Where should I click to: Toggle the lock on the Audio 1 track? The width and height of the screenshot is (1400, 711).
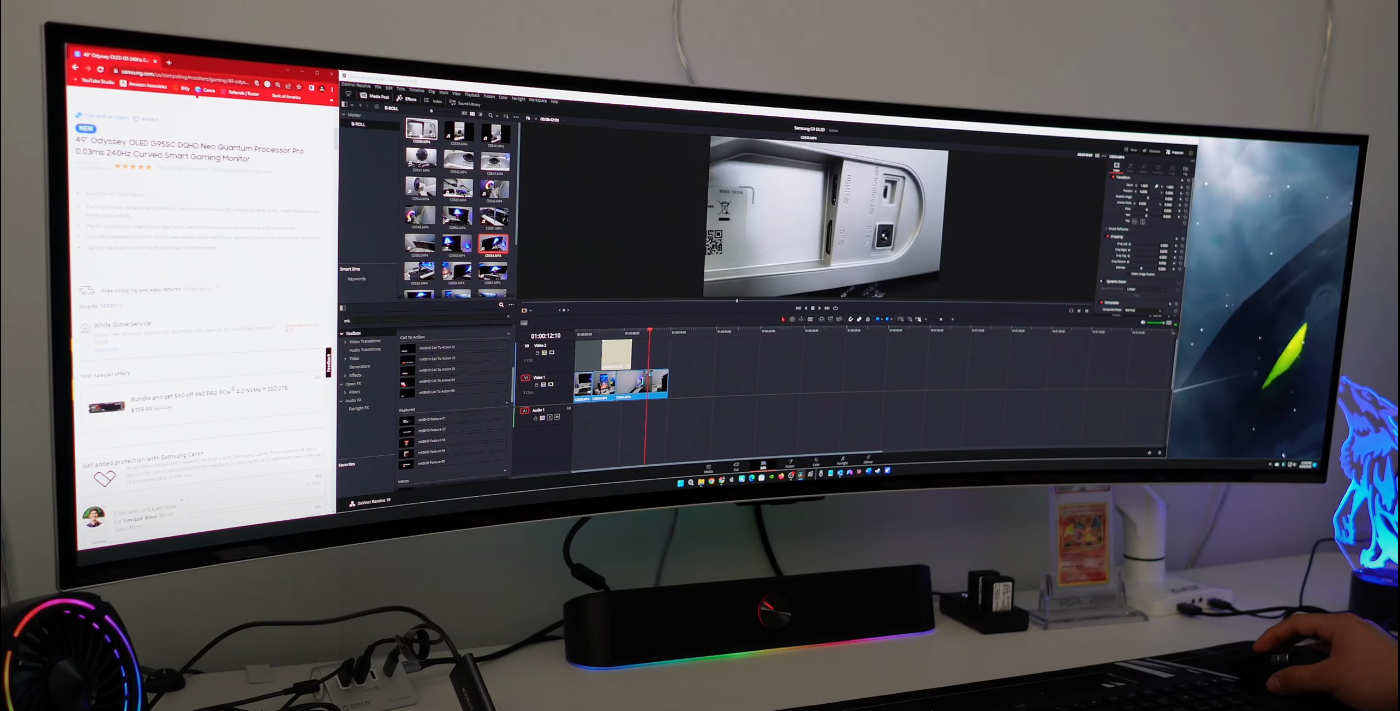point(536,418)
